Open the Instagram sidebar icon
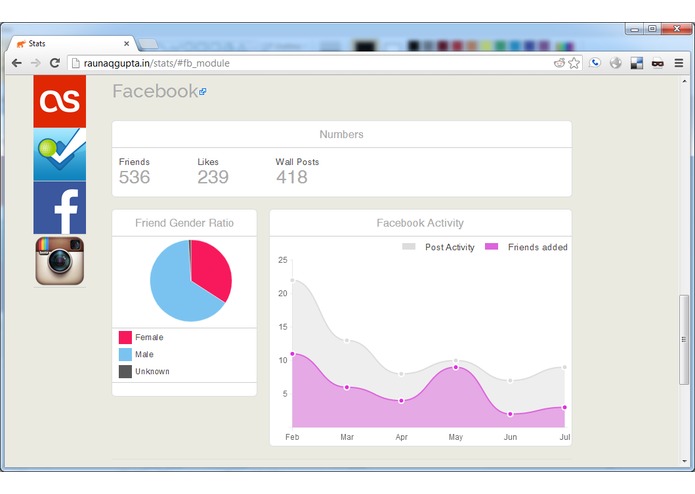This screenshot has height=494, width=695. point(60,261)
